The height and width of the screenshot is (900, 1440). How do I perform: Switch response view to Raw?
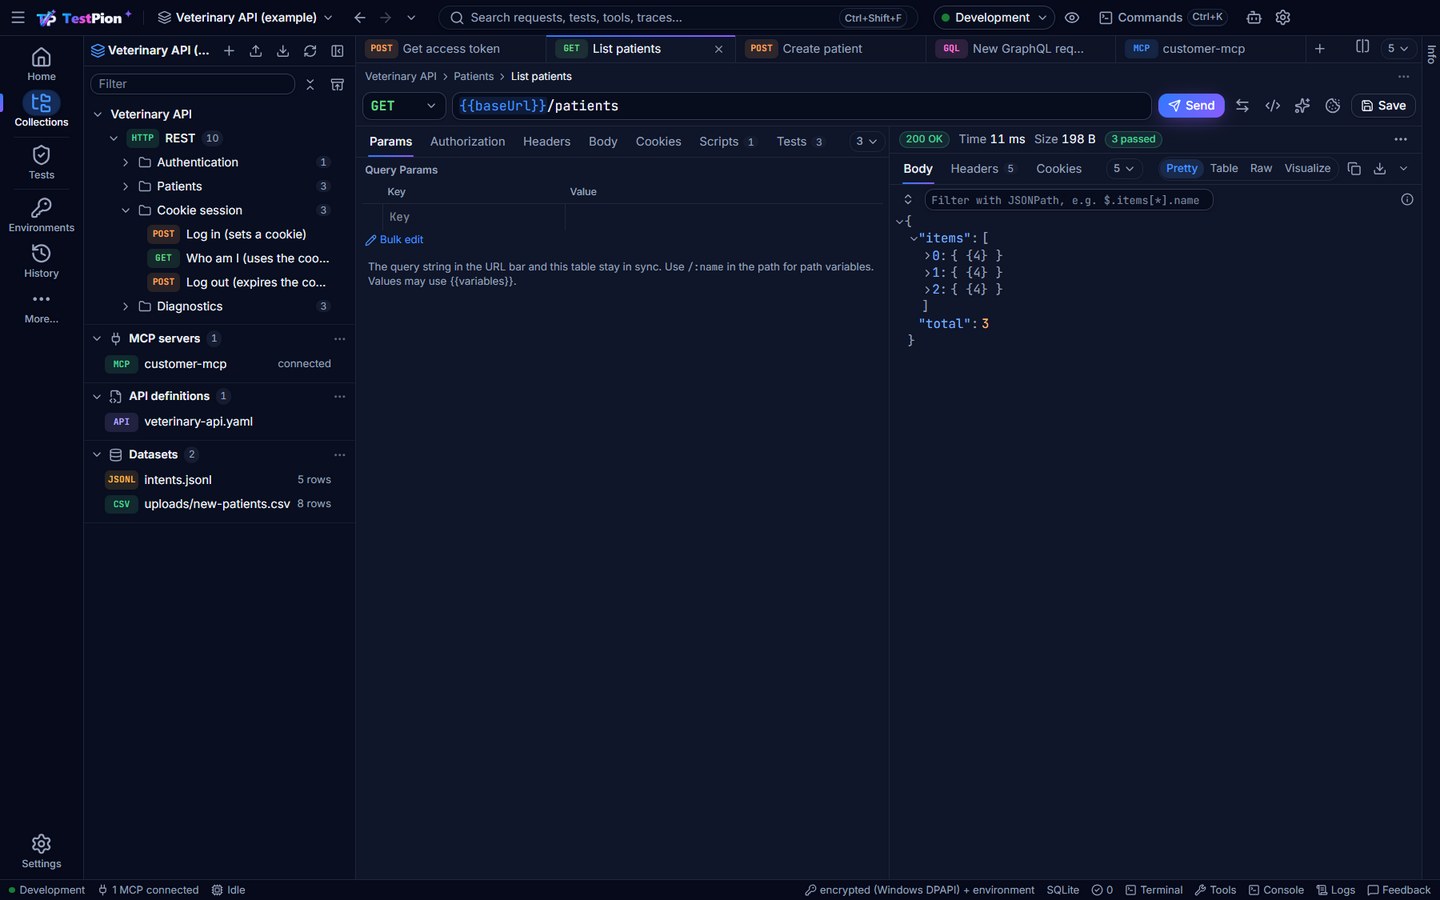pyautogui.click(x=1261, y=169)
